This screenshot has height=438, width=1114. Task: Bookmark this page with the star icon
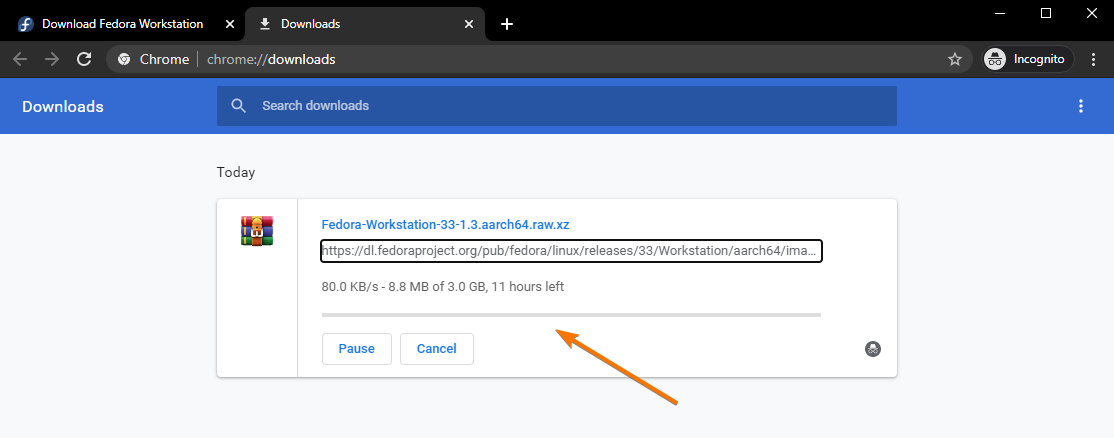point(955,59)
